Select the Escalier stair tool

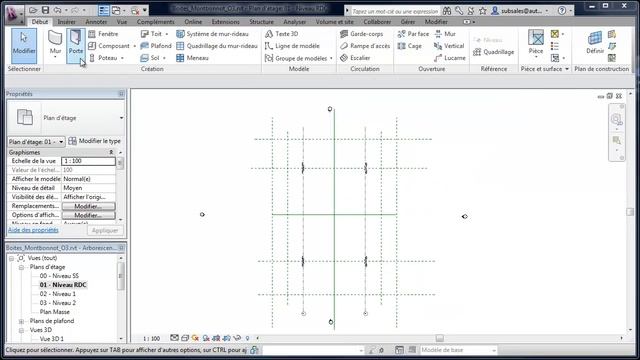click(x=355, y=58)
